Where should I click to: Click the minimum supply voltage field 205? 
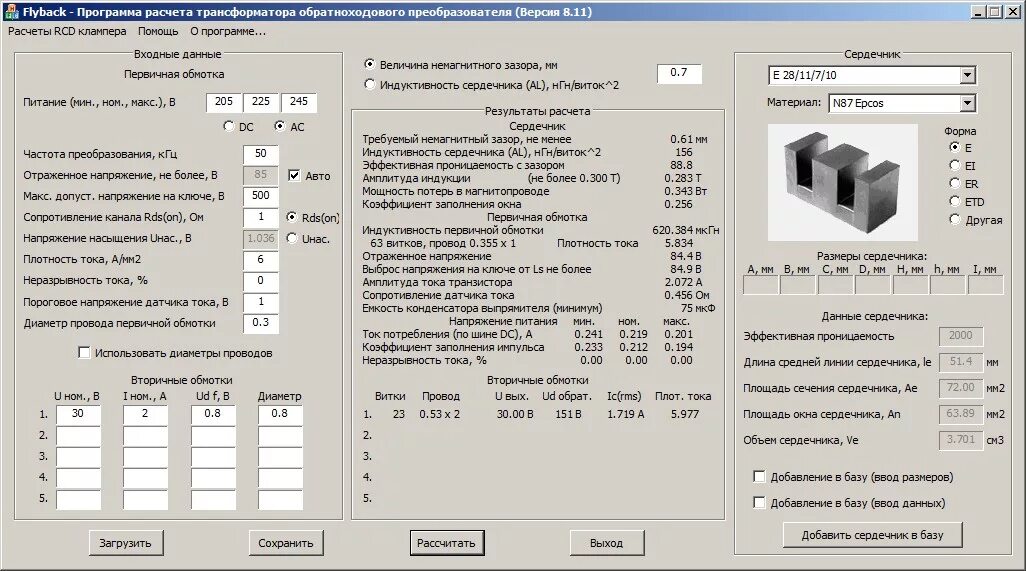(x=224, y=102)
